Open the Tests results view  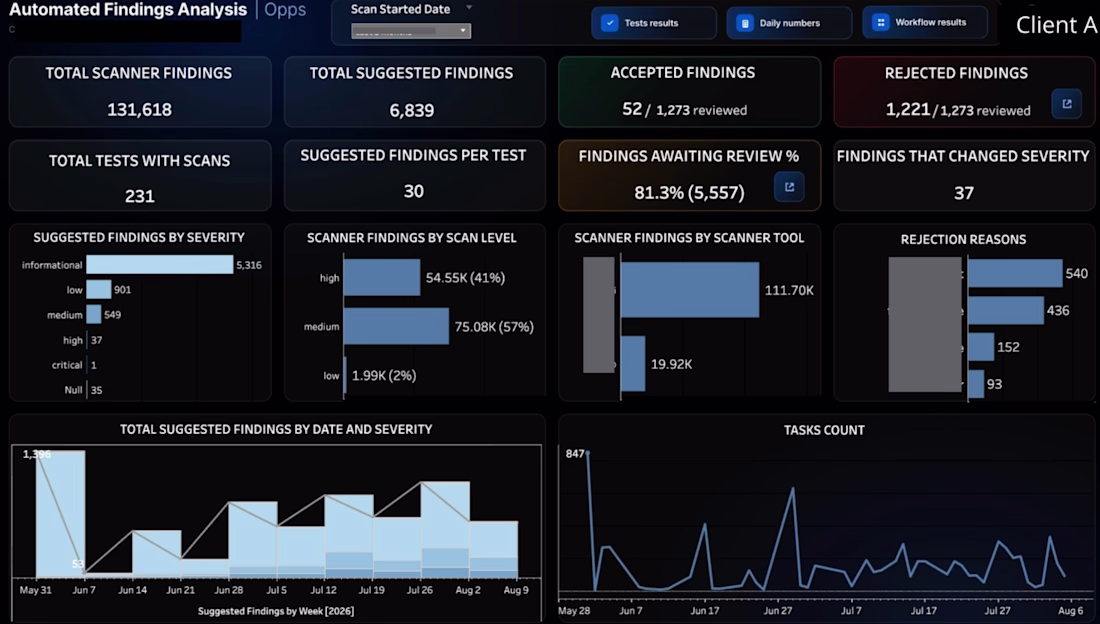[654, 23]
